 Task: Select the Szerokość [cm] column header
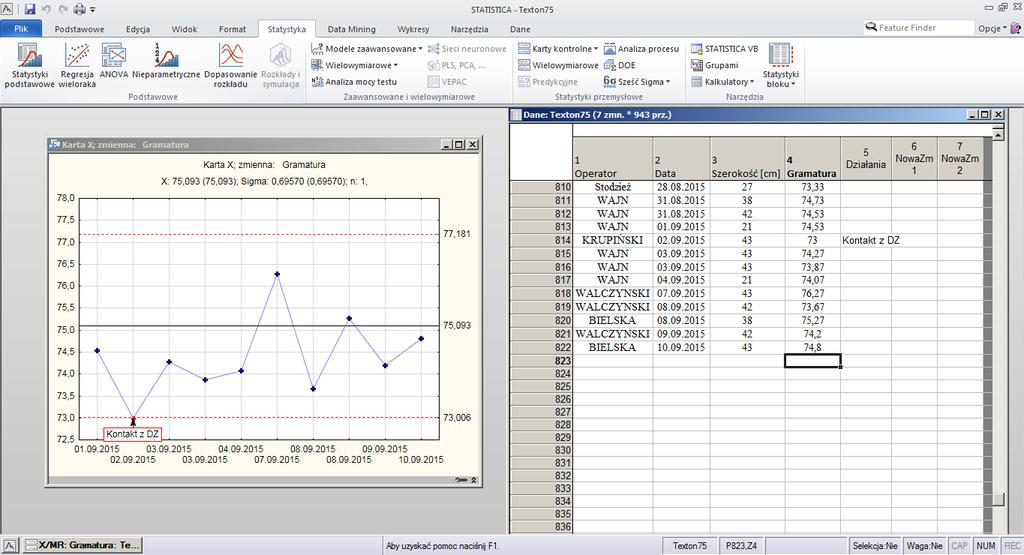[x=746, y=159]
